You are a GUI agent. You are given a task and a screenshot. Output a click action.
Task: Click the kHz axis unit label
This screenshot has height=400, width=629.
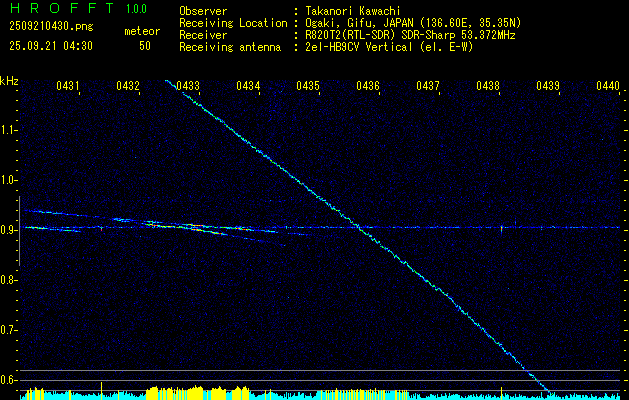9,81
